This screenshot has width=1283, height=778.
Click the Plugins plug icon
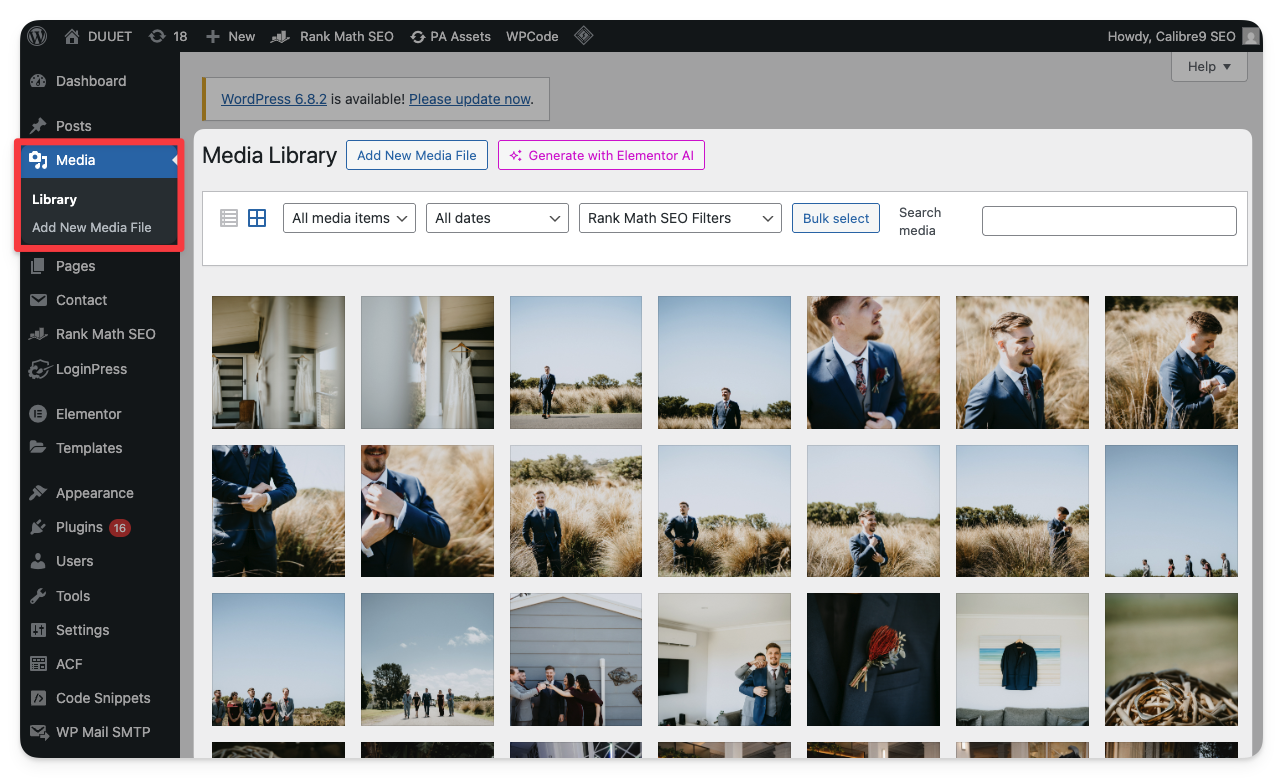coord(39,527)
